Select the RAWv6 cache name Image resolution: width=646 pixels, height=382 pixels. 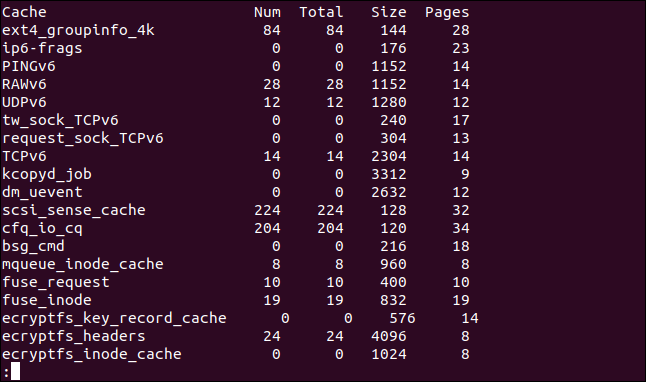pyautogui.click(x=24, y=84)
